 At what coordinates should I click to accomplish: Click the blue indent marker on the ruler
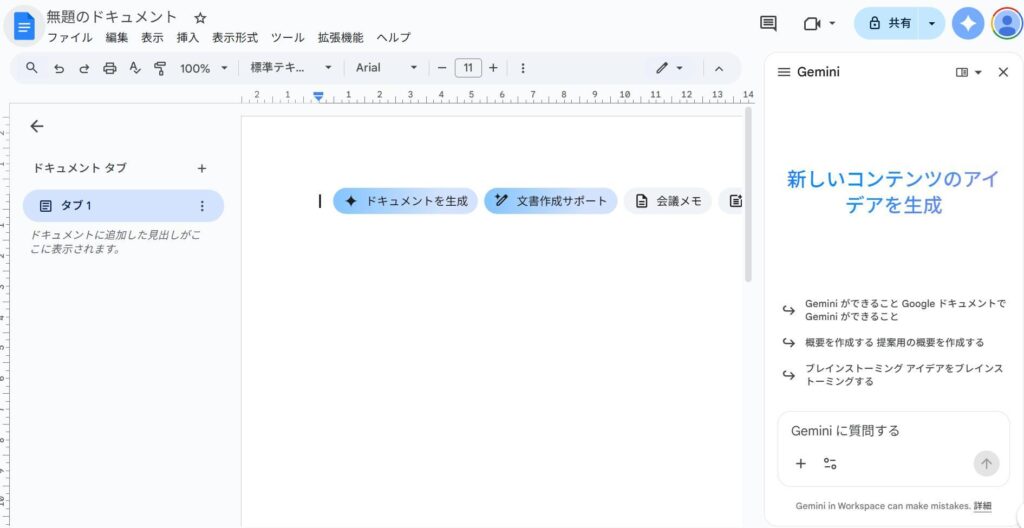point(318,97)
